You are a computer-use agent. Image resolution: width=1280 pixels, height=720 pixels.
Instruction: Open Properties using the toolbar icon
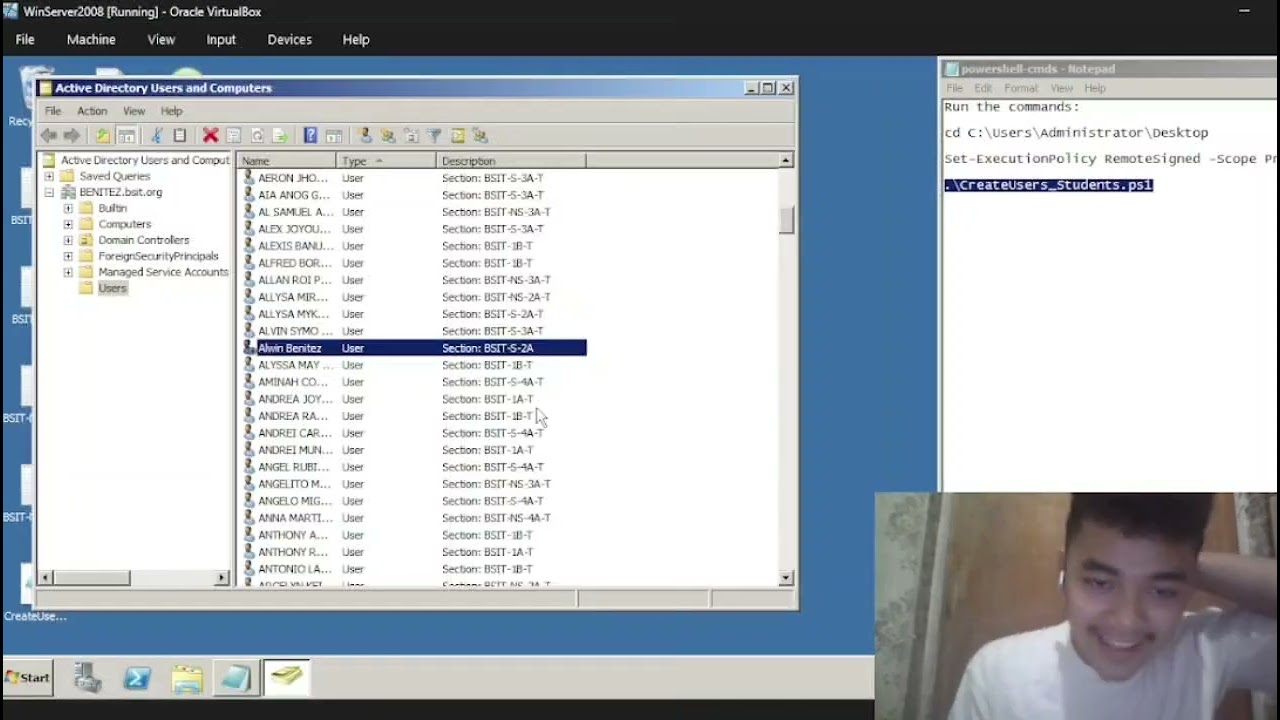point(233,135)
